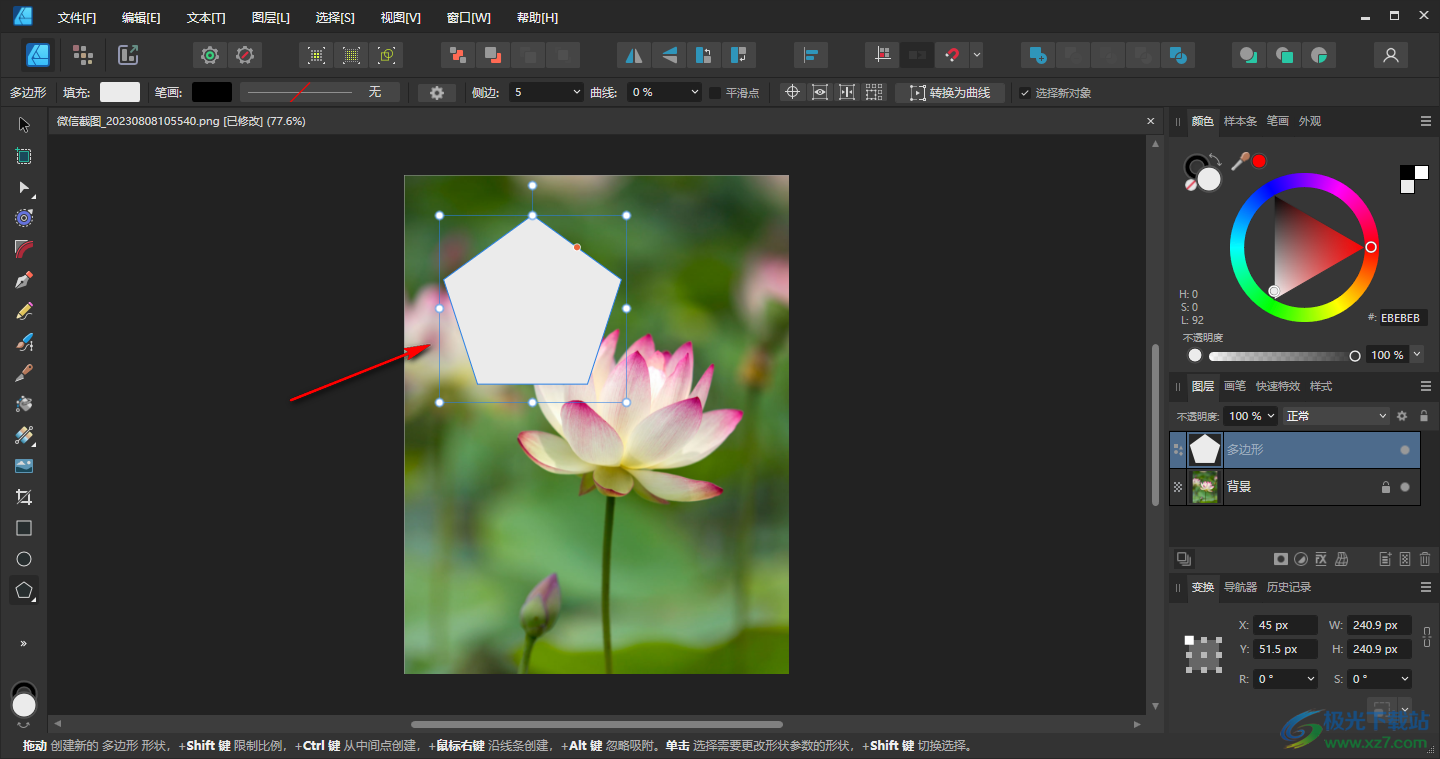Toggle the 平滑点 checkbox

[715, 92]
